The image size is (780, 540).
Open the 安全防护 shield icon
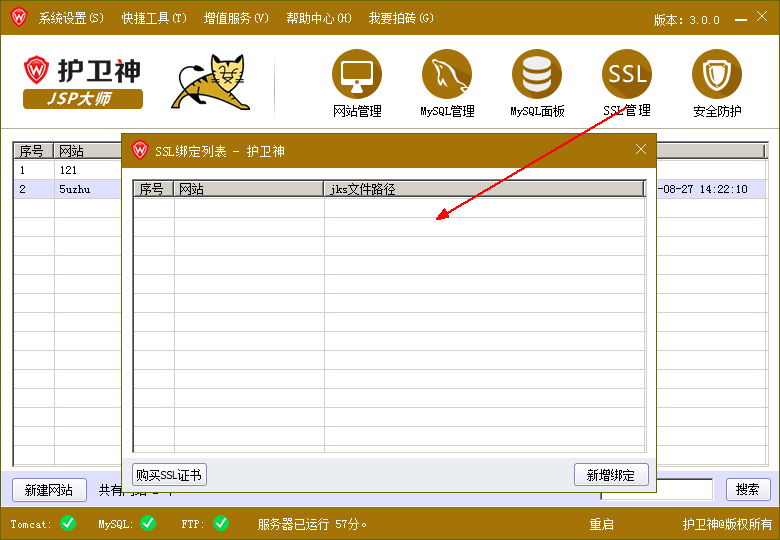pyautogui.click(x=717, y=75)
